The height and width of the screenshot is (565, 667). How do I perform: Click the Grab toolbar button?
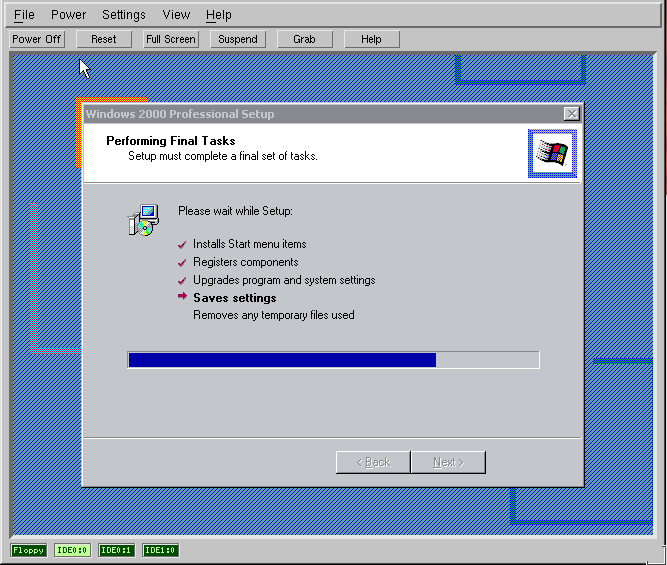[x=305, y=39]
